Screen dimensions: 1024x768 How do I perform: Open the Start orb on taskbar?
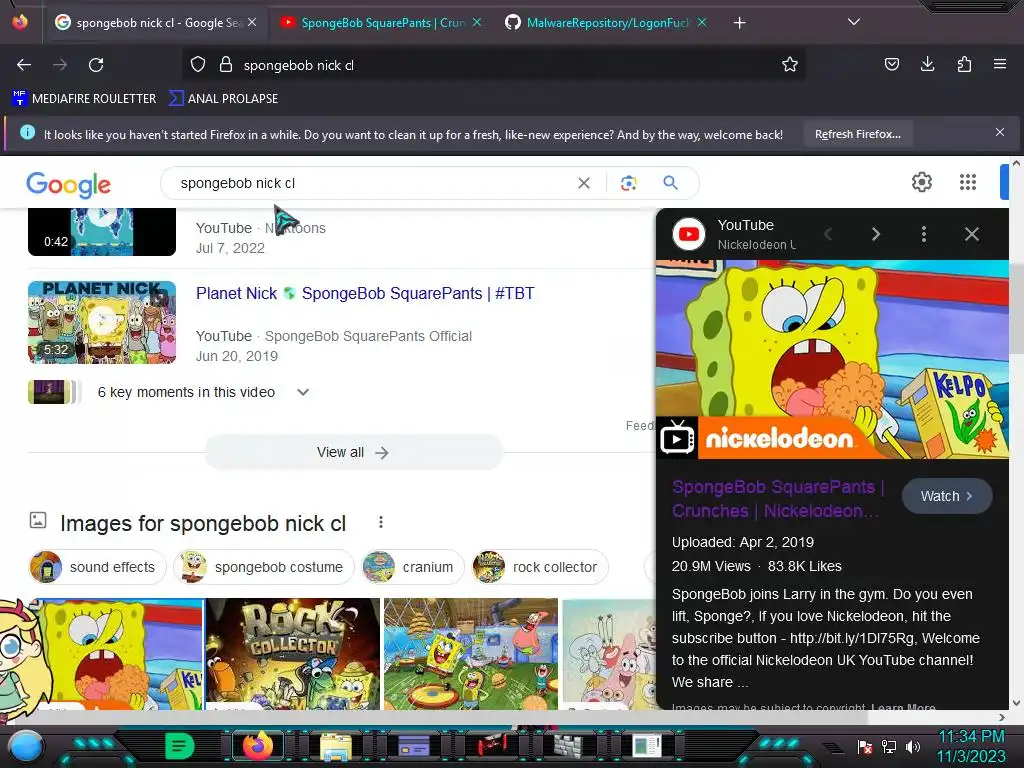click(x=26, y=746)
